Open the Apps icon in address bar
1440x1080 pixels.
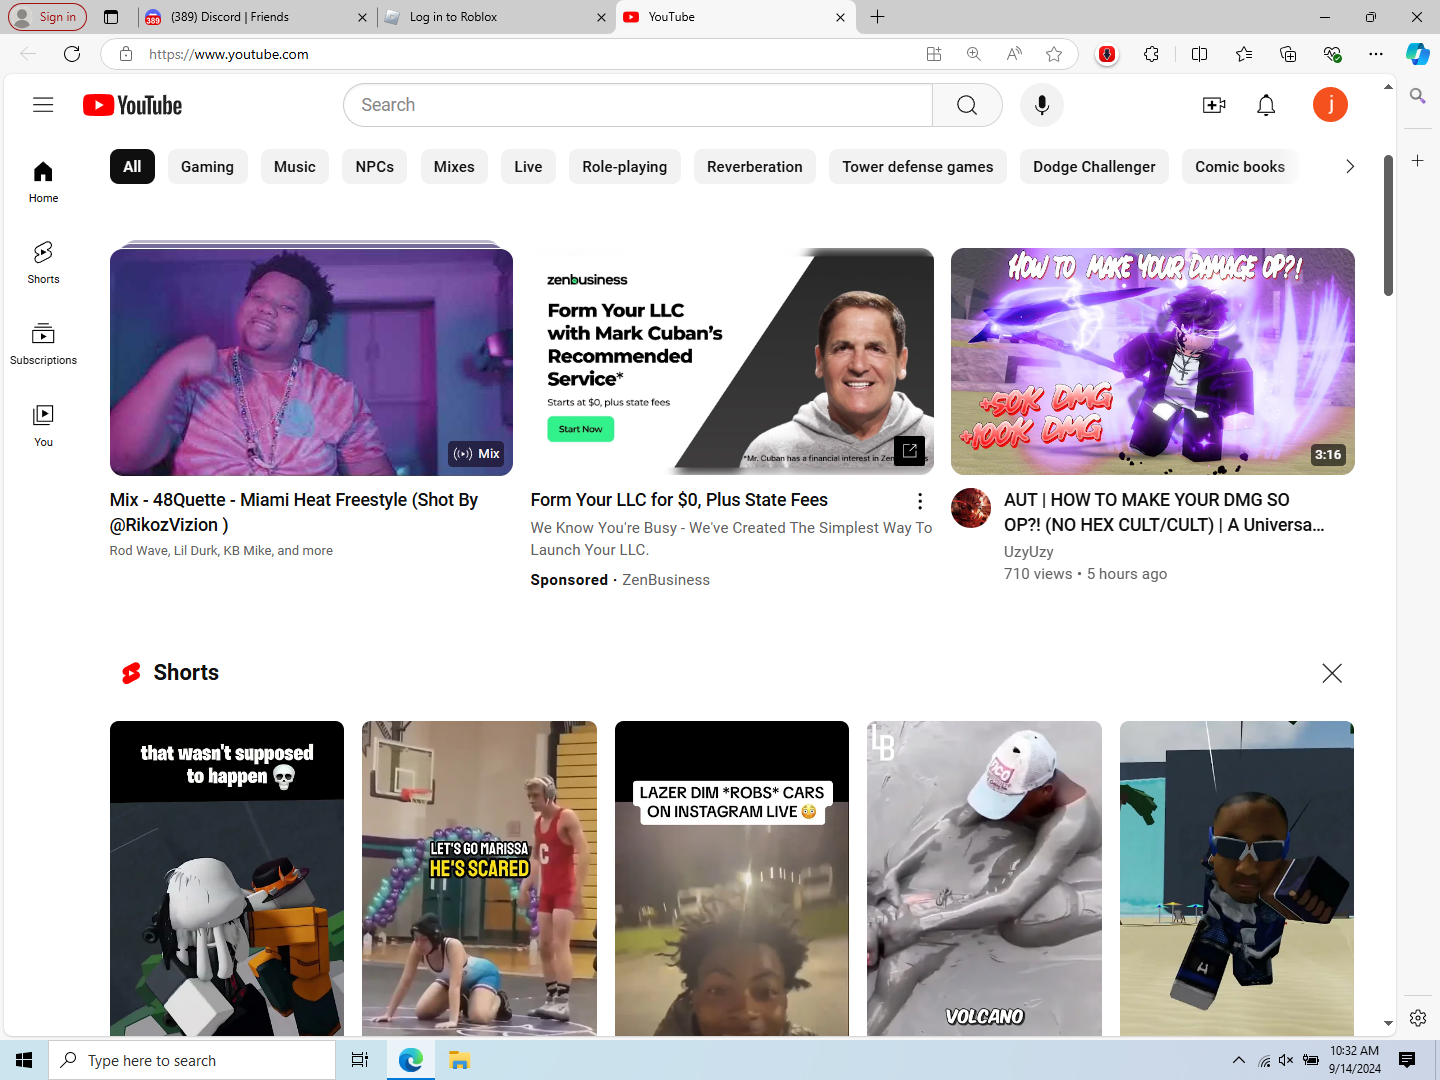pos(934,54)
